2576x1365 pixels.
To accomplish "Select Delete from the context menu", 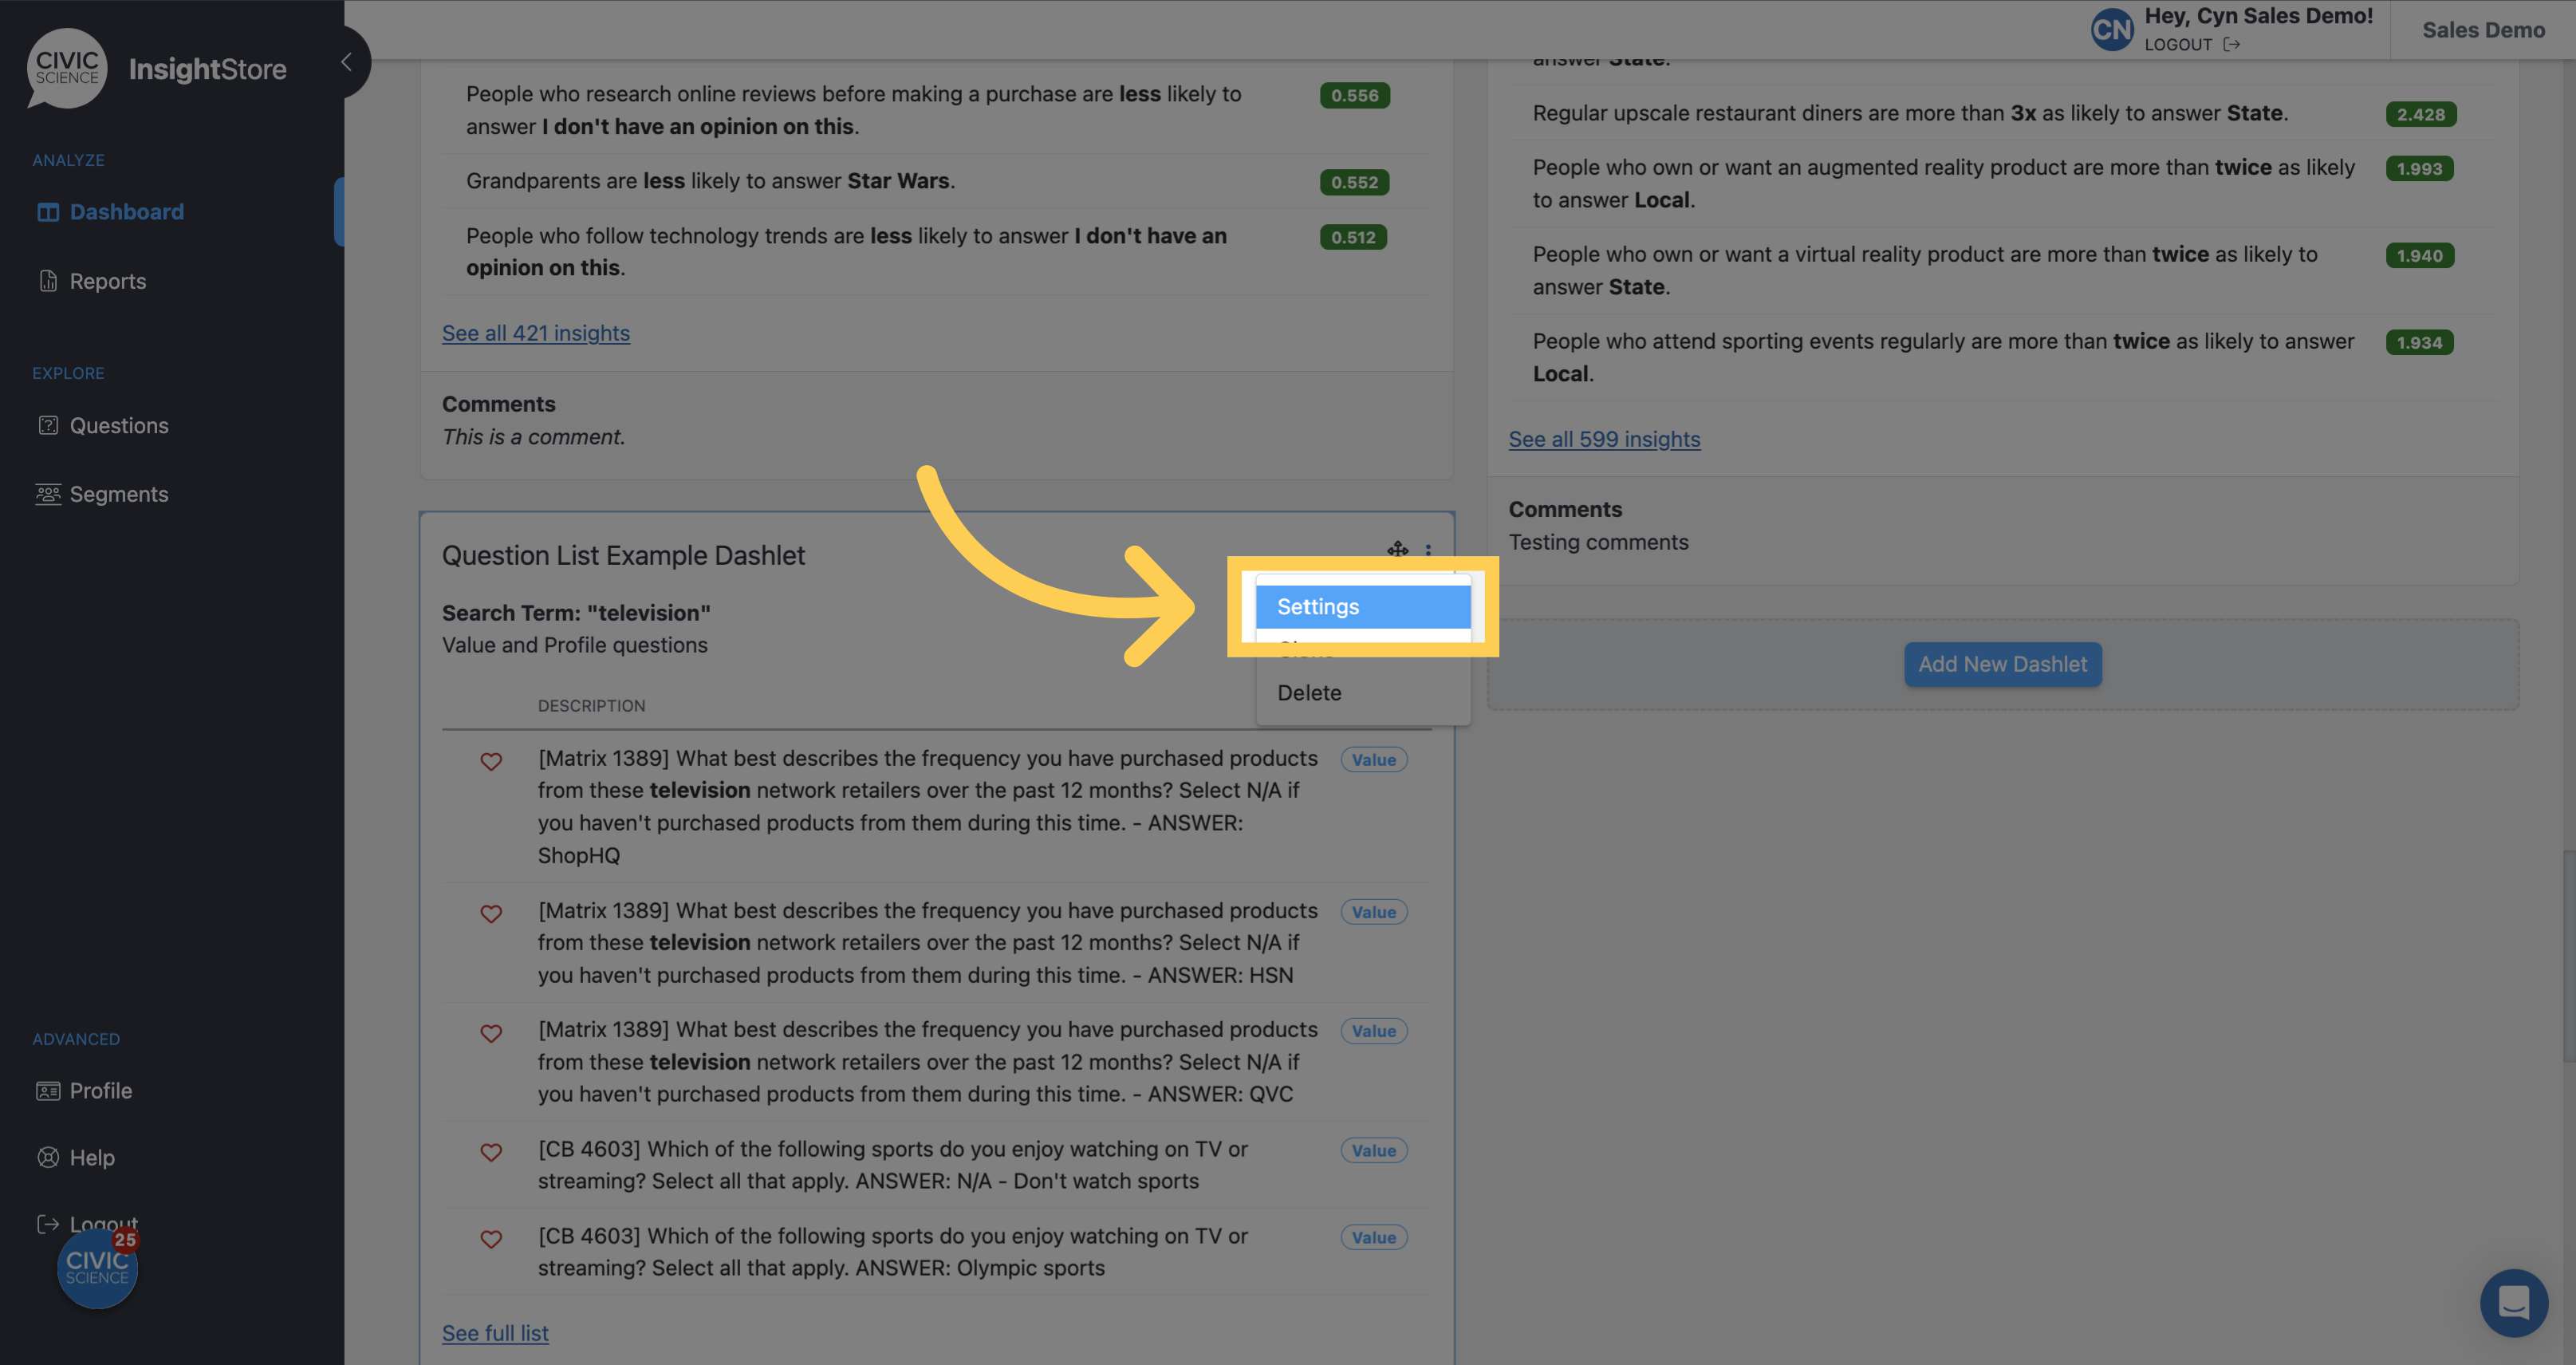I will coord(1309,692).
